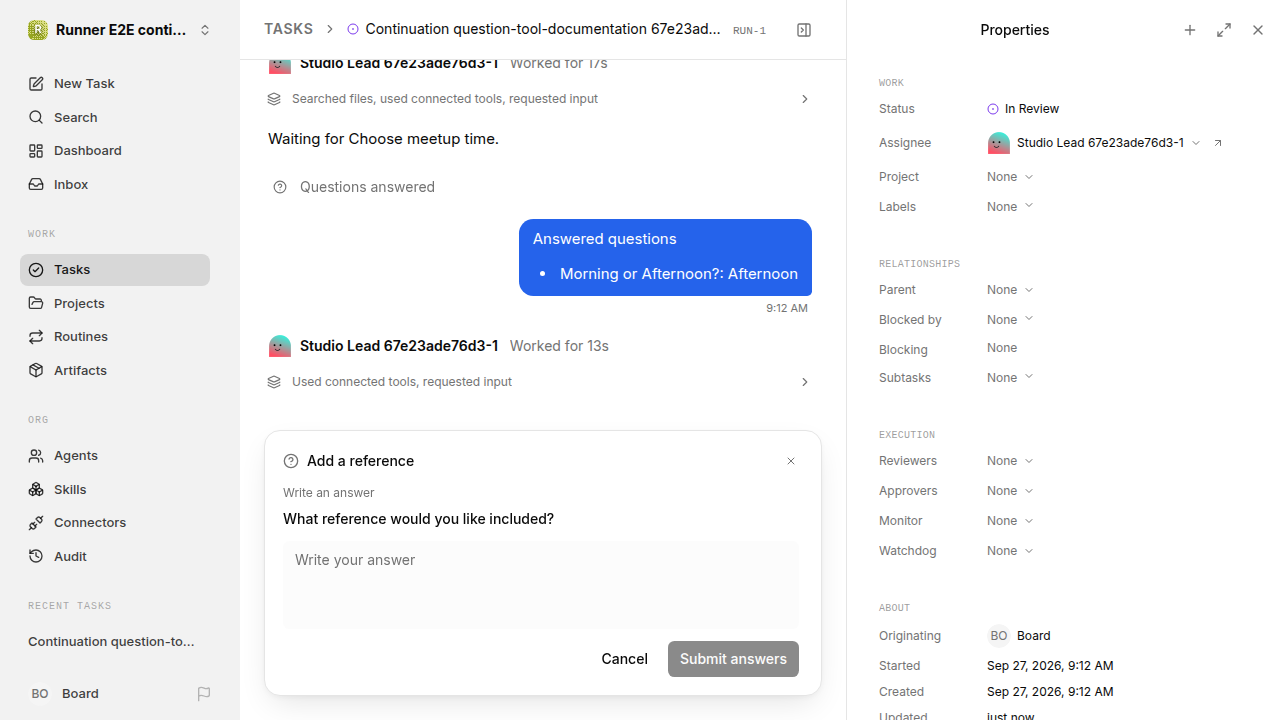Open the Subtasks None dropdown

(x=1010, y=378)
